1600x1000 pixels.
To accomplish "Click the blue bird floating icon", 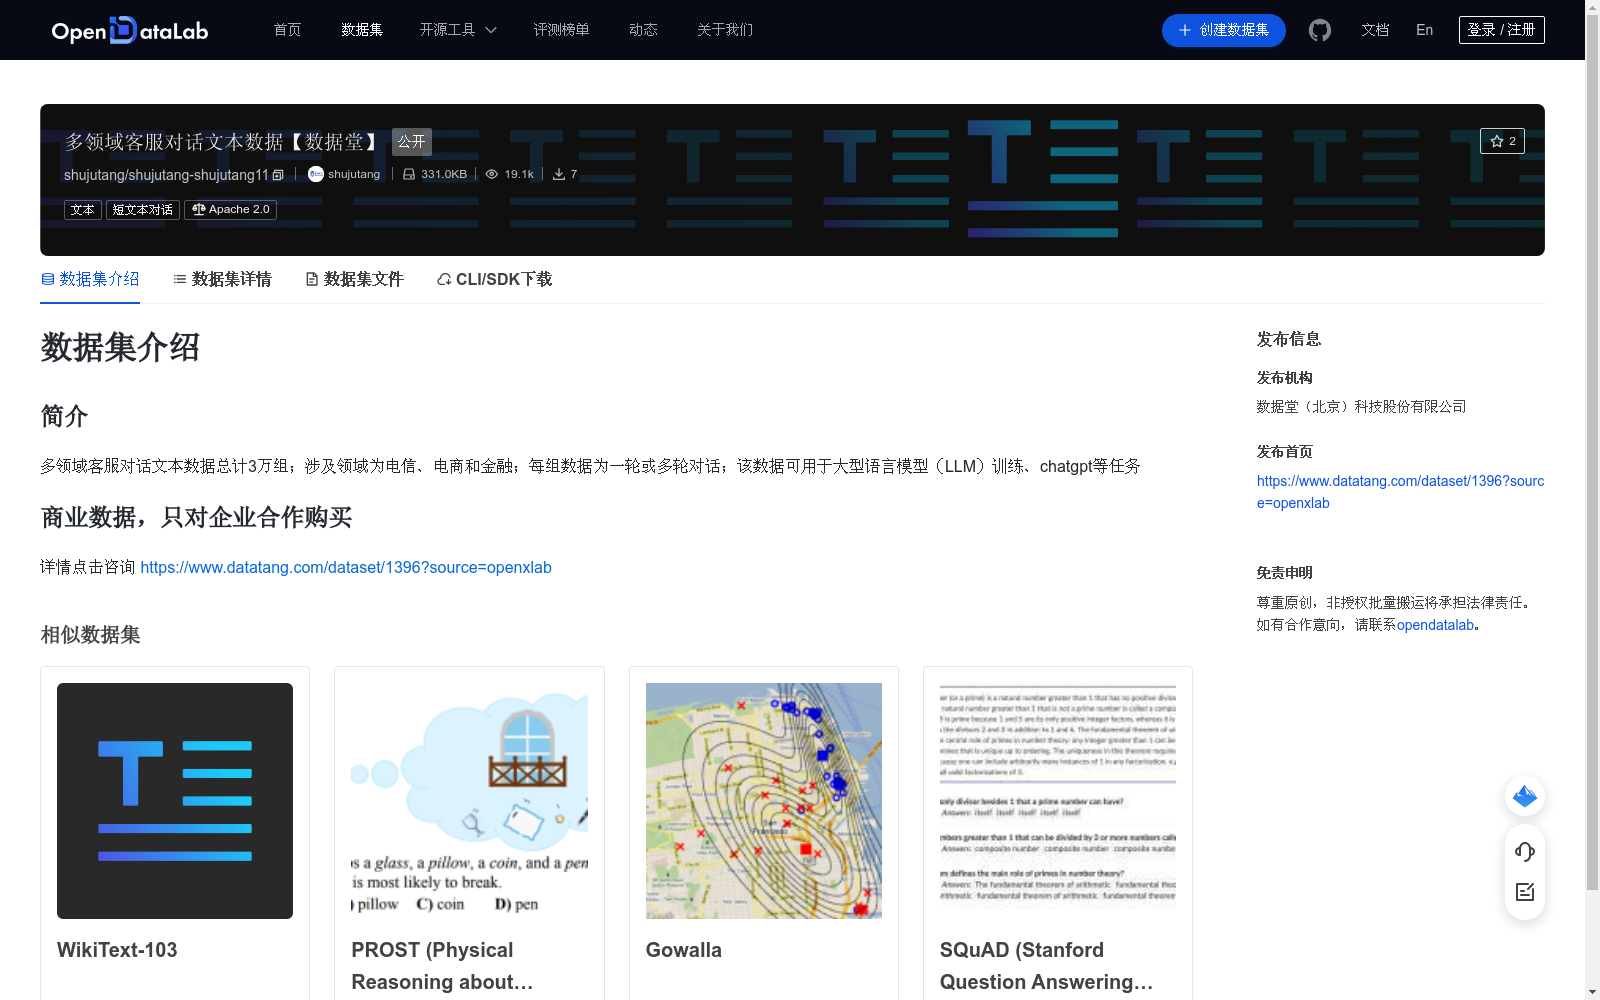I will [x=1525, y=796].
